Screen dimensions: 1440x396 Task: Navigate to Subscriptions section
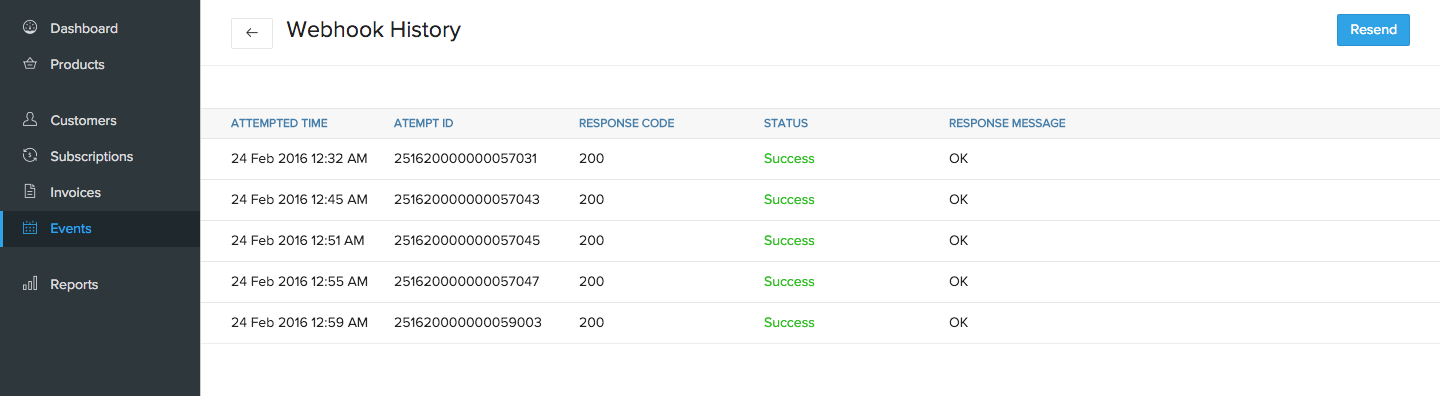(100, 156)
